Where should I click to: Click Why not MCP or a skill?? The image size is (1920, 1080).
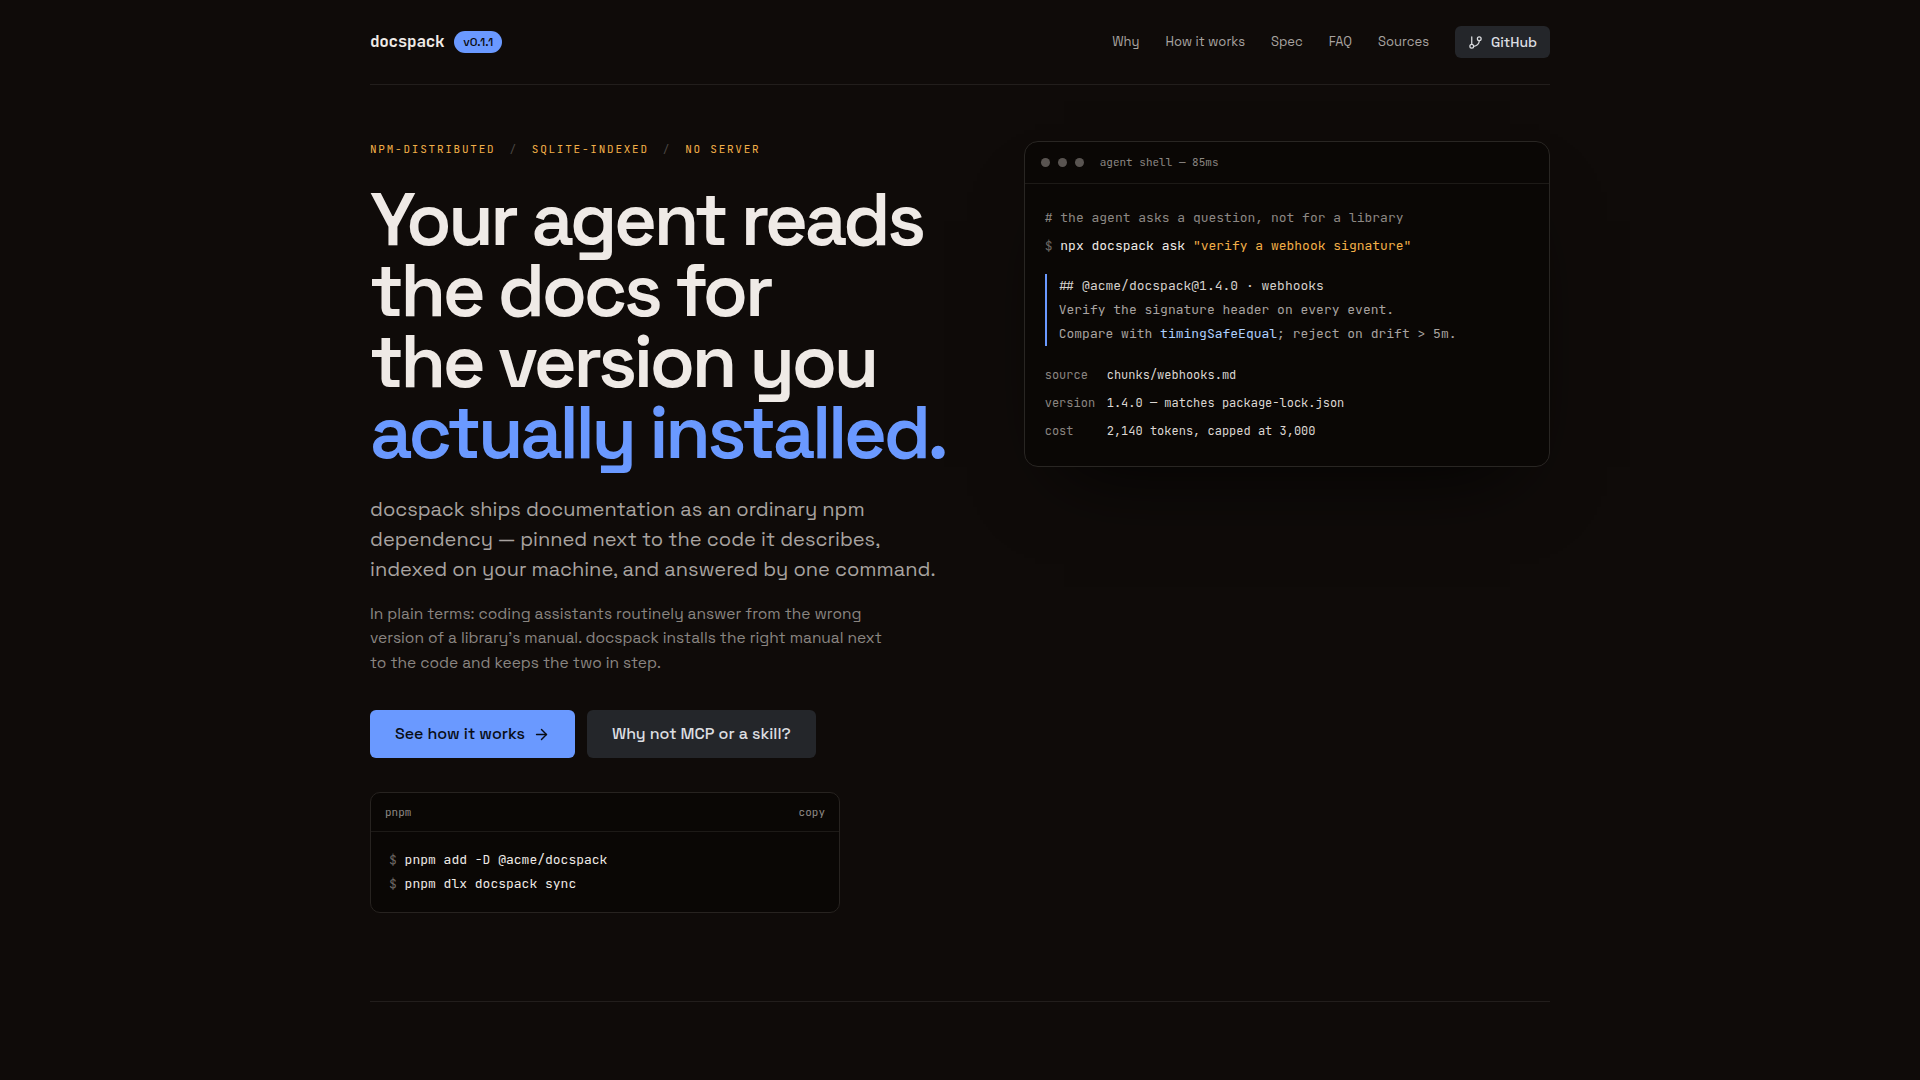click(701, 734)
